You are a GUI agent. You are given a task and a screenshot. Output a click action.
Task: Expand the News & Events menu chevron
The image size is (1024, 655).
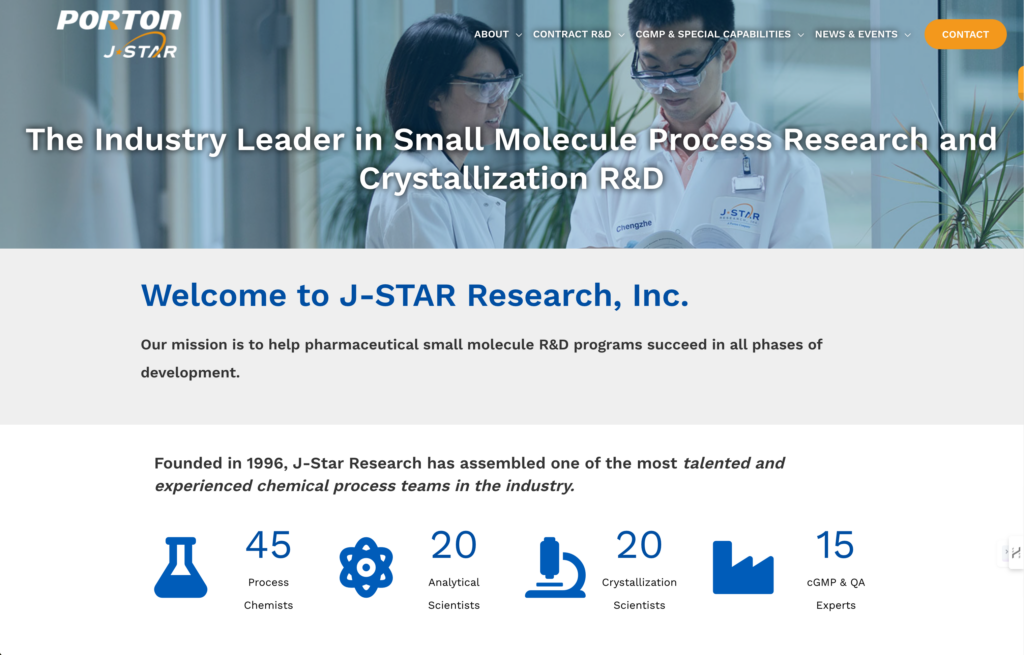(x=908, y=35)
